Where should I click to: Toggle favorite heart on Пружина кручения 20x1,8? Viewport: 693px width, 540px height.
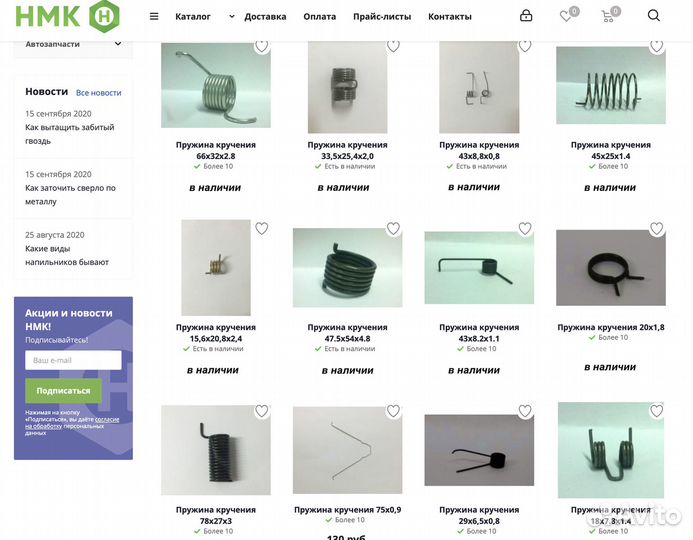click(656, 228)
